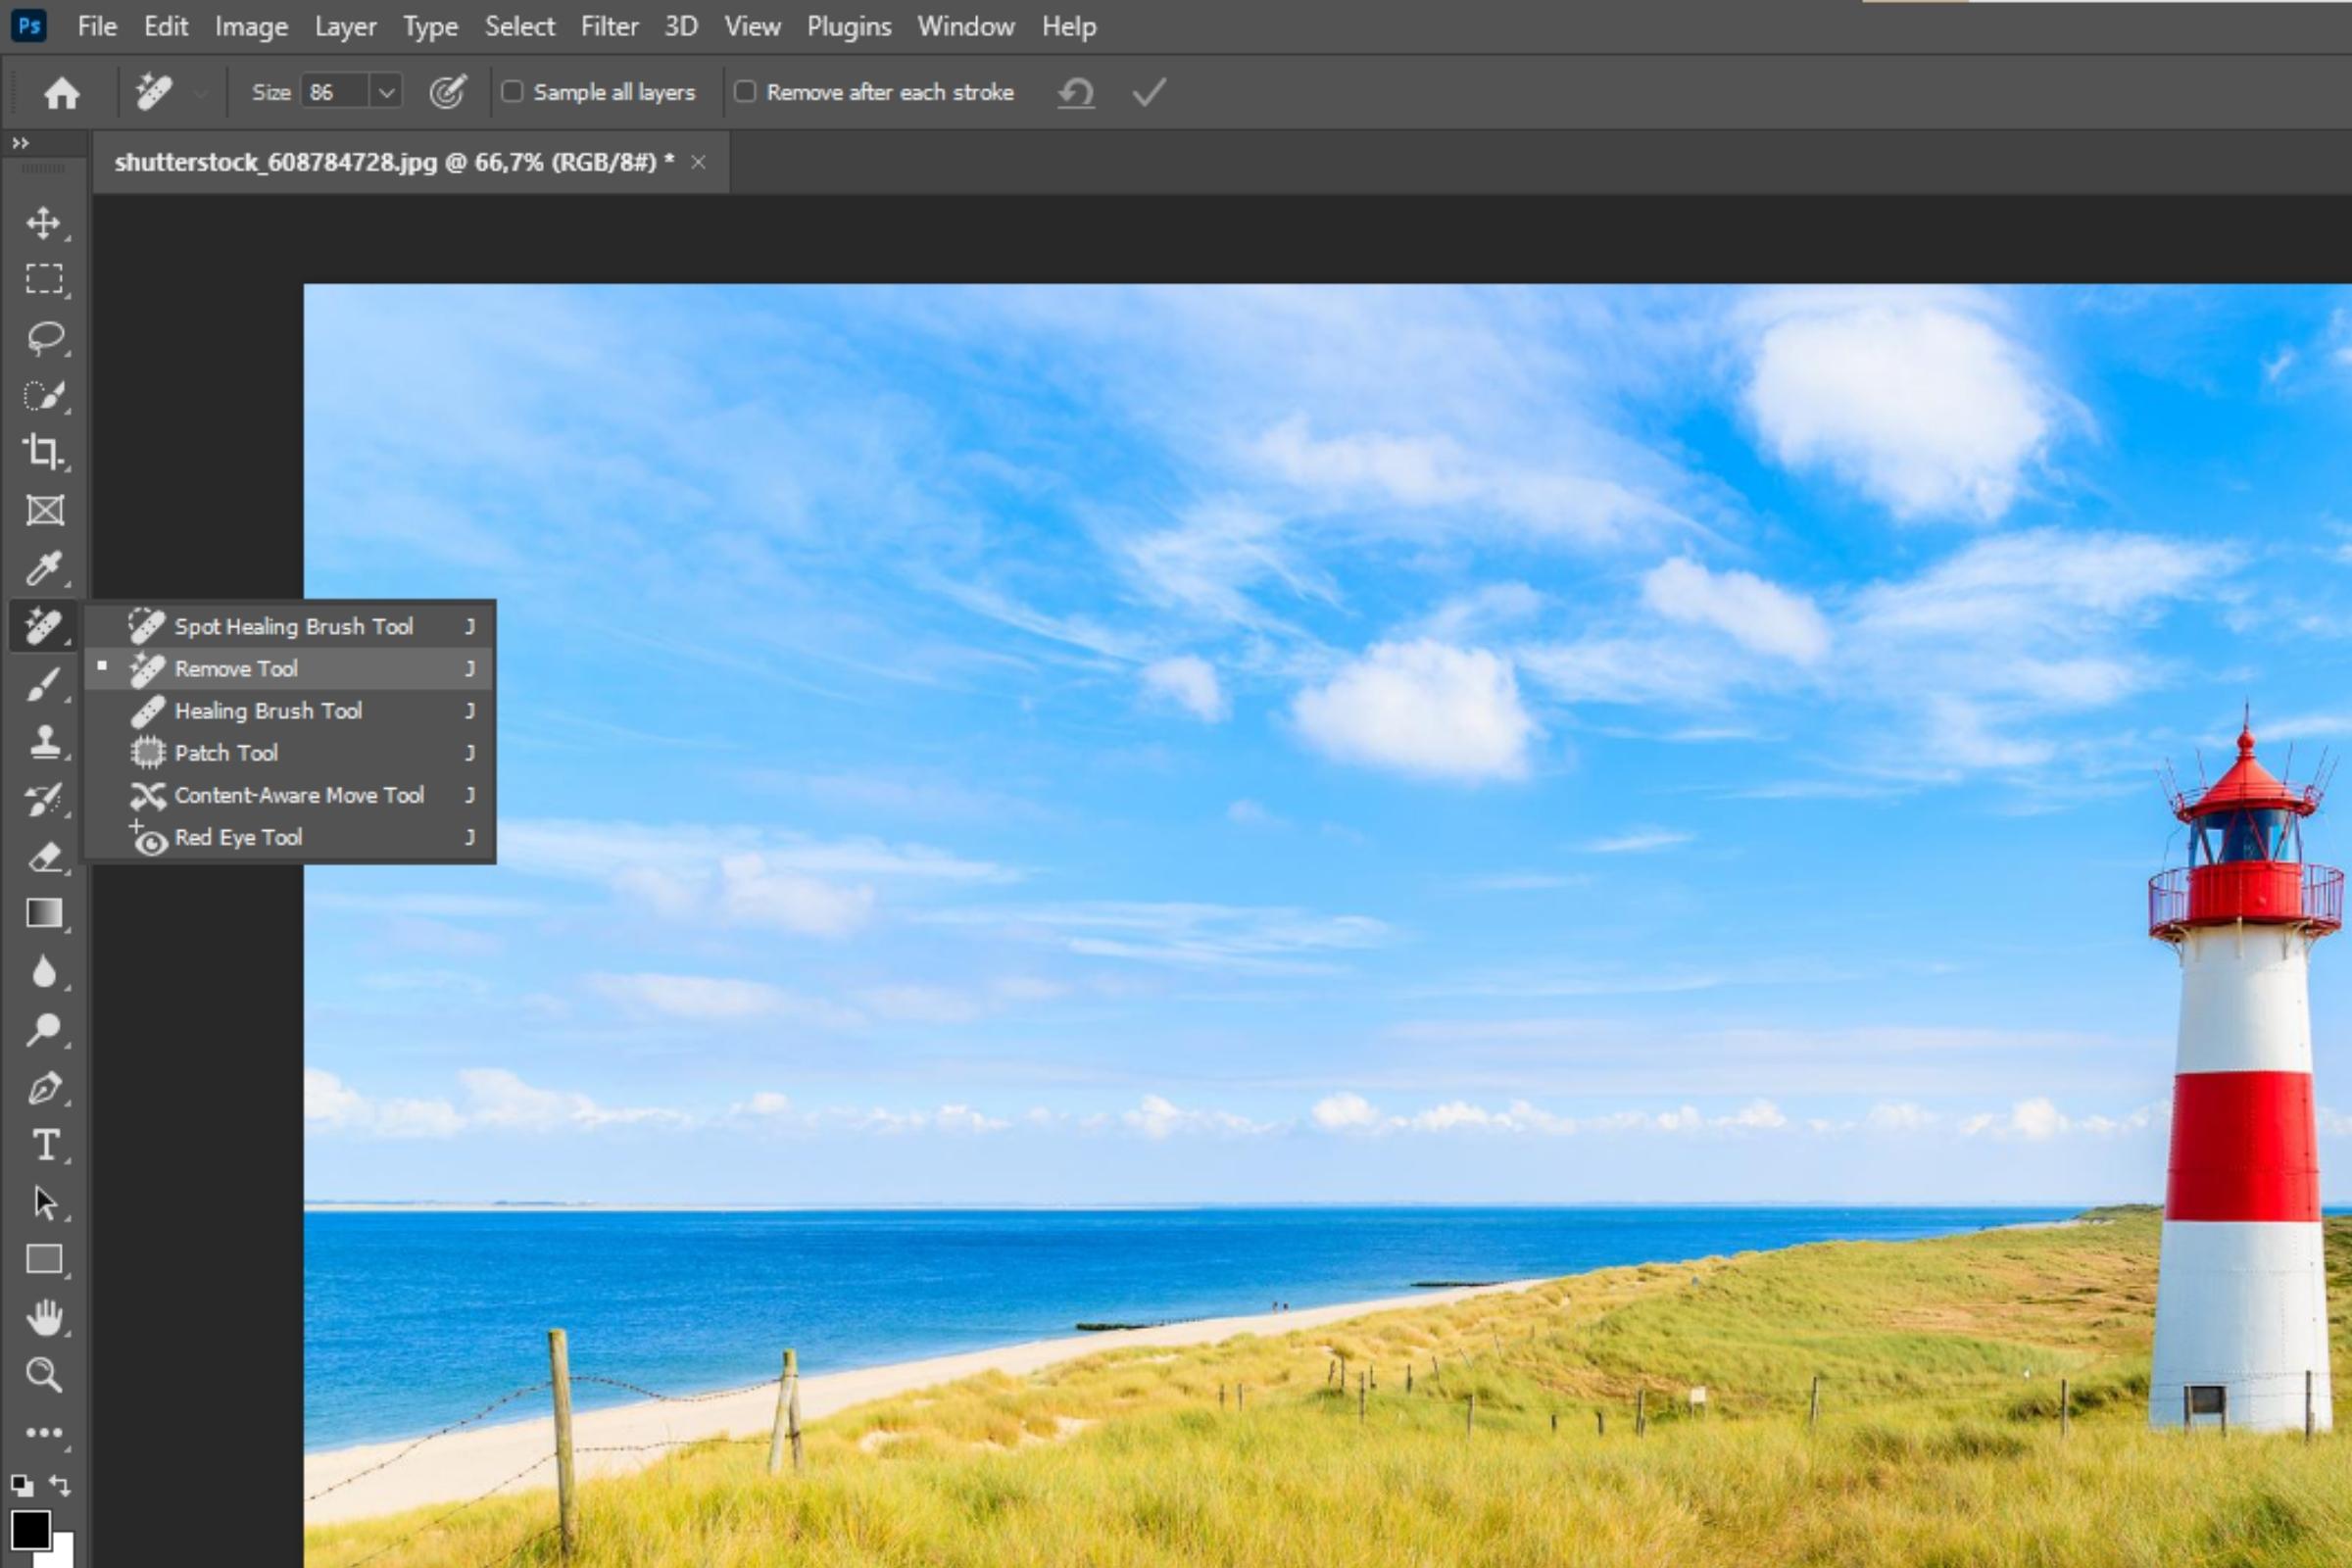Open the tool preset picker arrow

[201, 93]
